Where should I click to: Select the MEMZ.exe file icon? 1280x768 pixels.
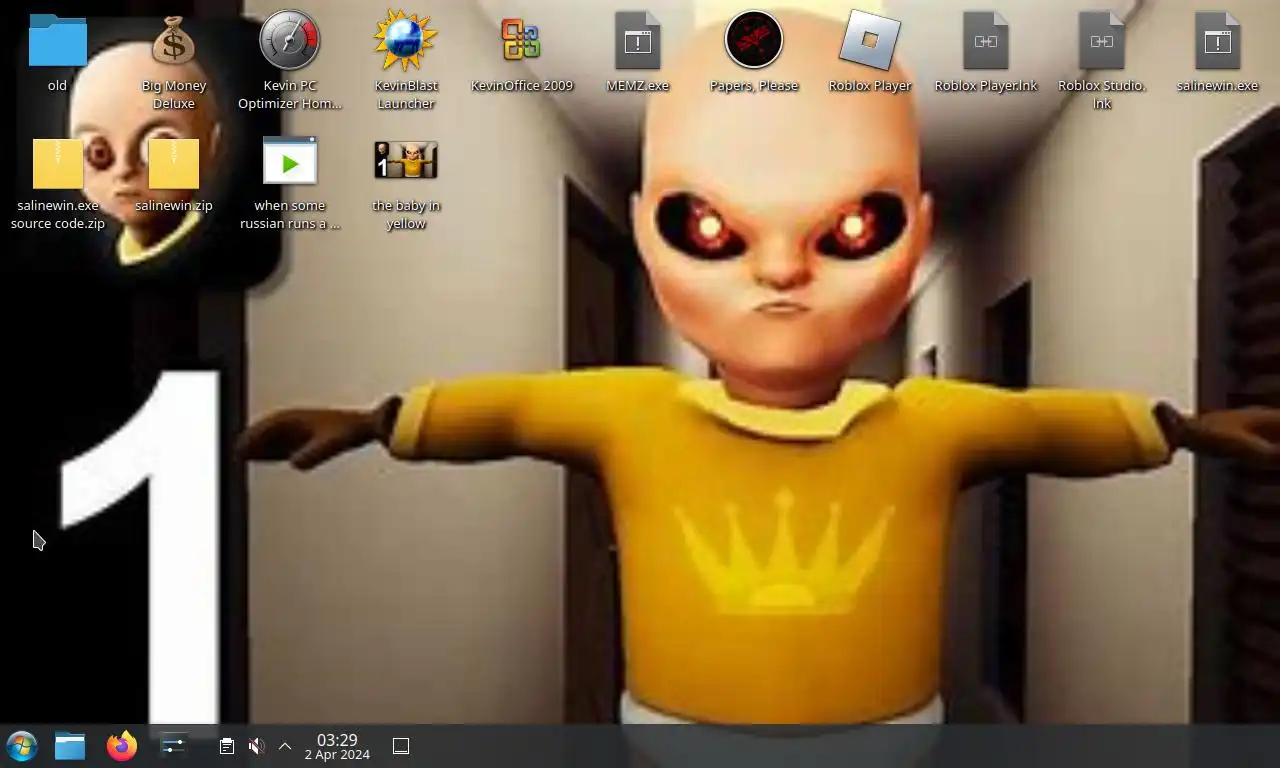tap(638, 41)
